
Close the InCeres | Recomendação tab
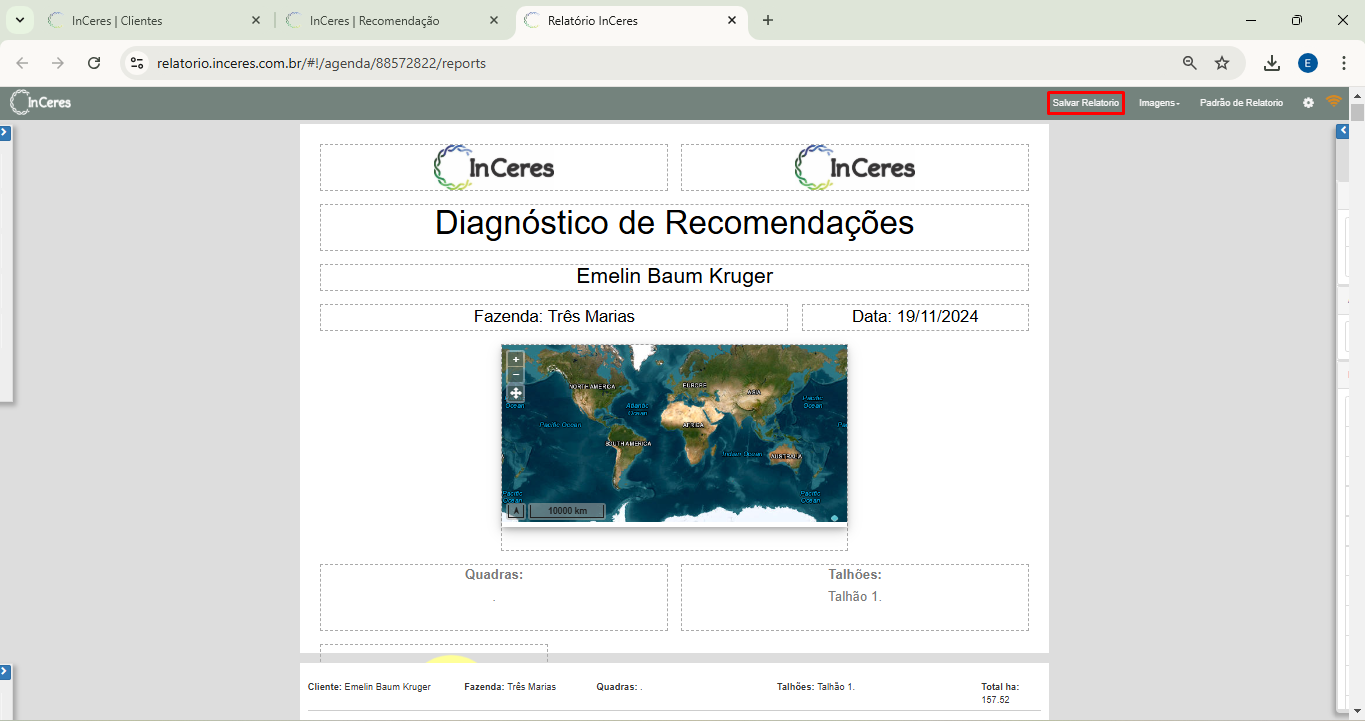click(x=494, y=20)
